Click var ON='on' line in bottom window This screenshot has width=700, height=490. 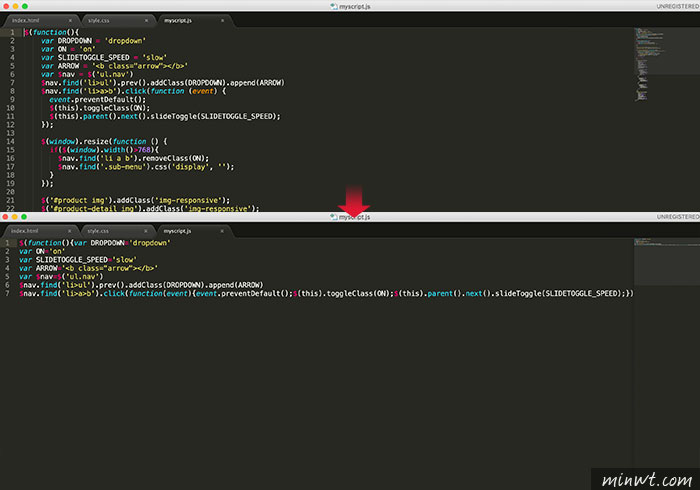click(x=42, y=251)
